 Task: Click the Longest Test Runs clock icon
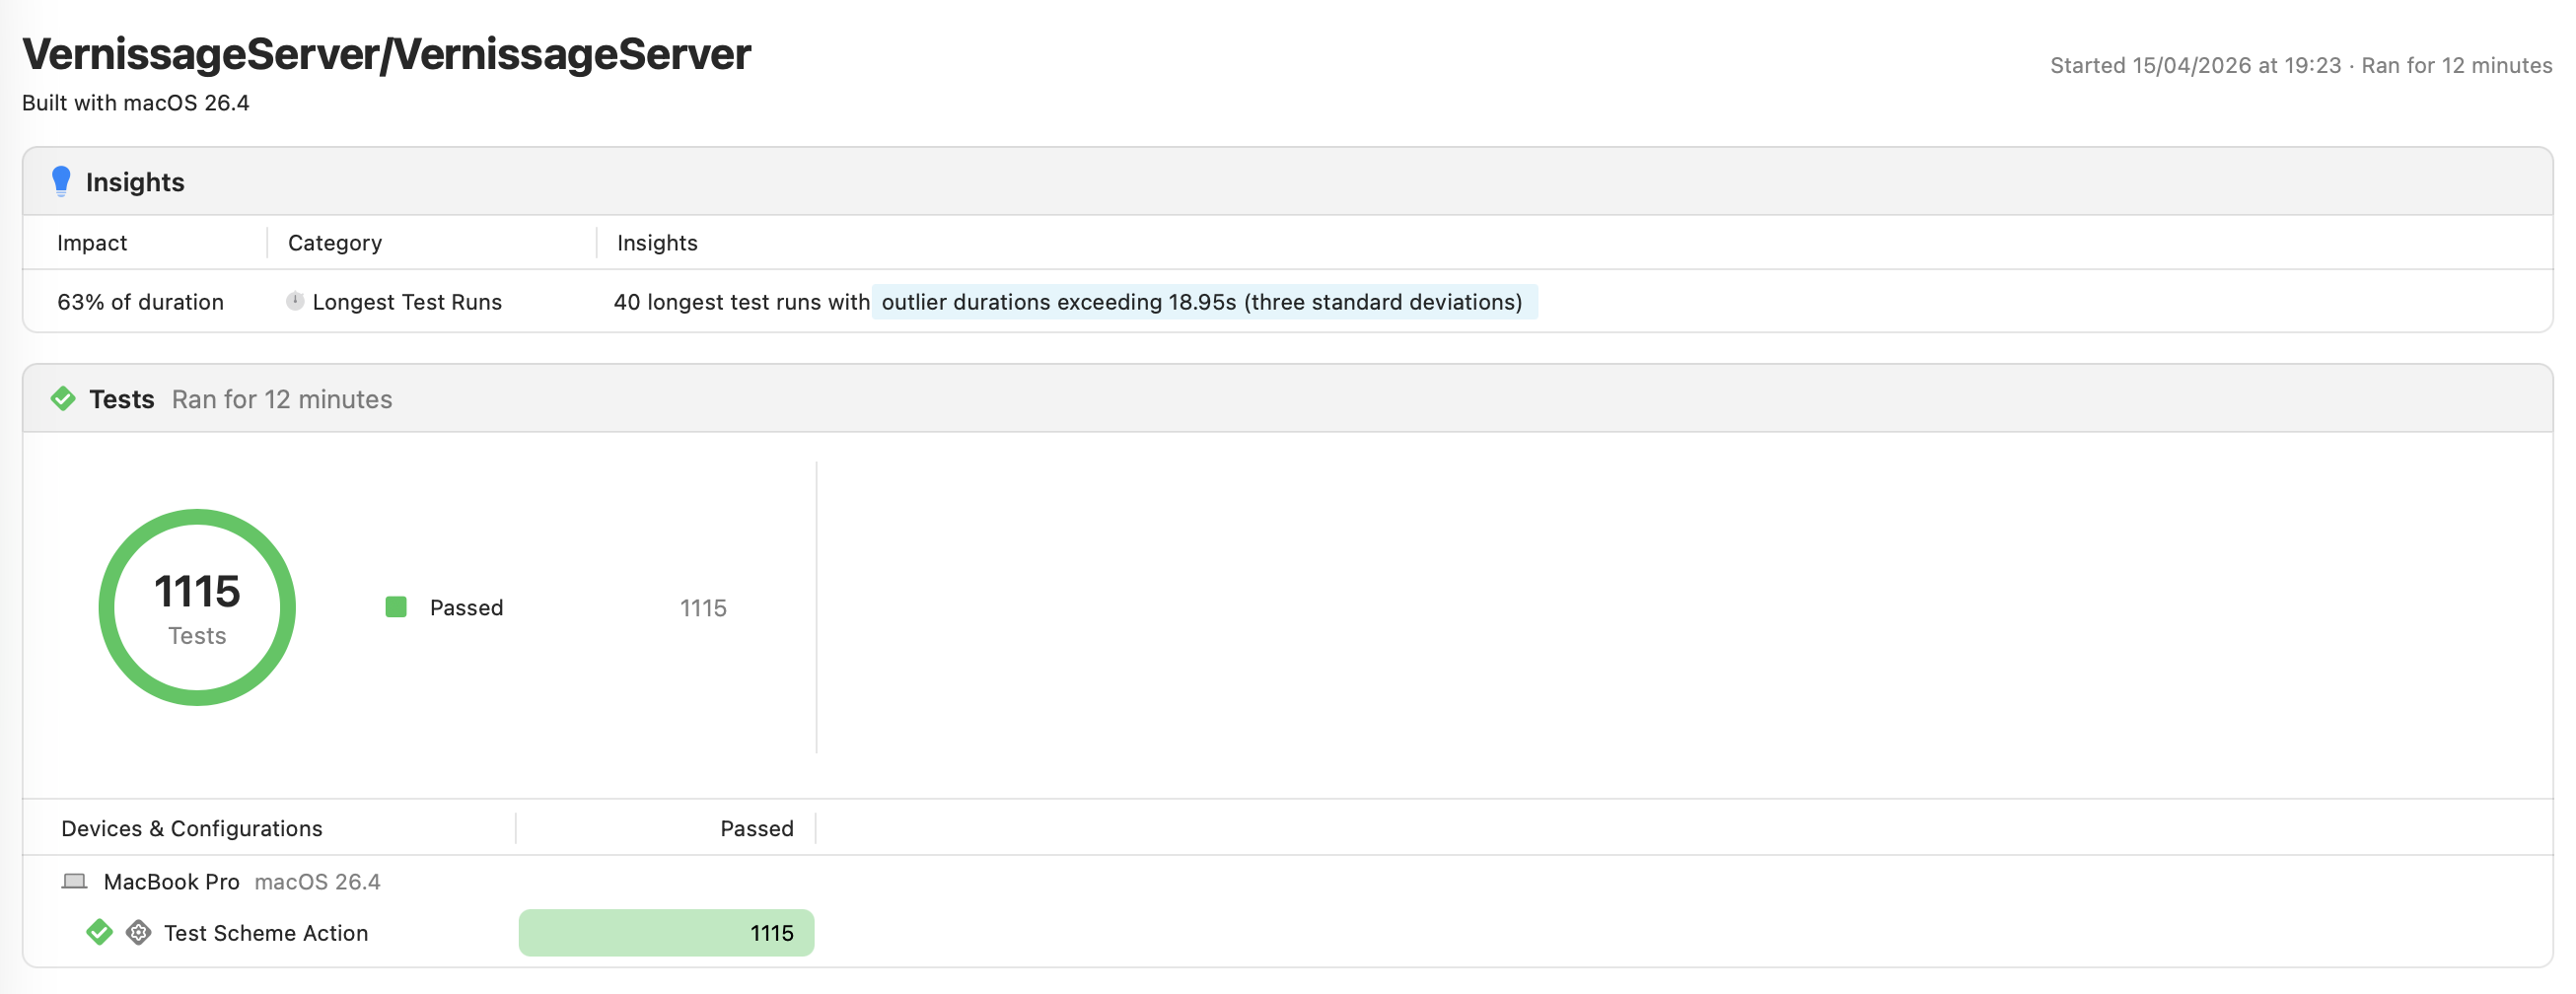295,301
